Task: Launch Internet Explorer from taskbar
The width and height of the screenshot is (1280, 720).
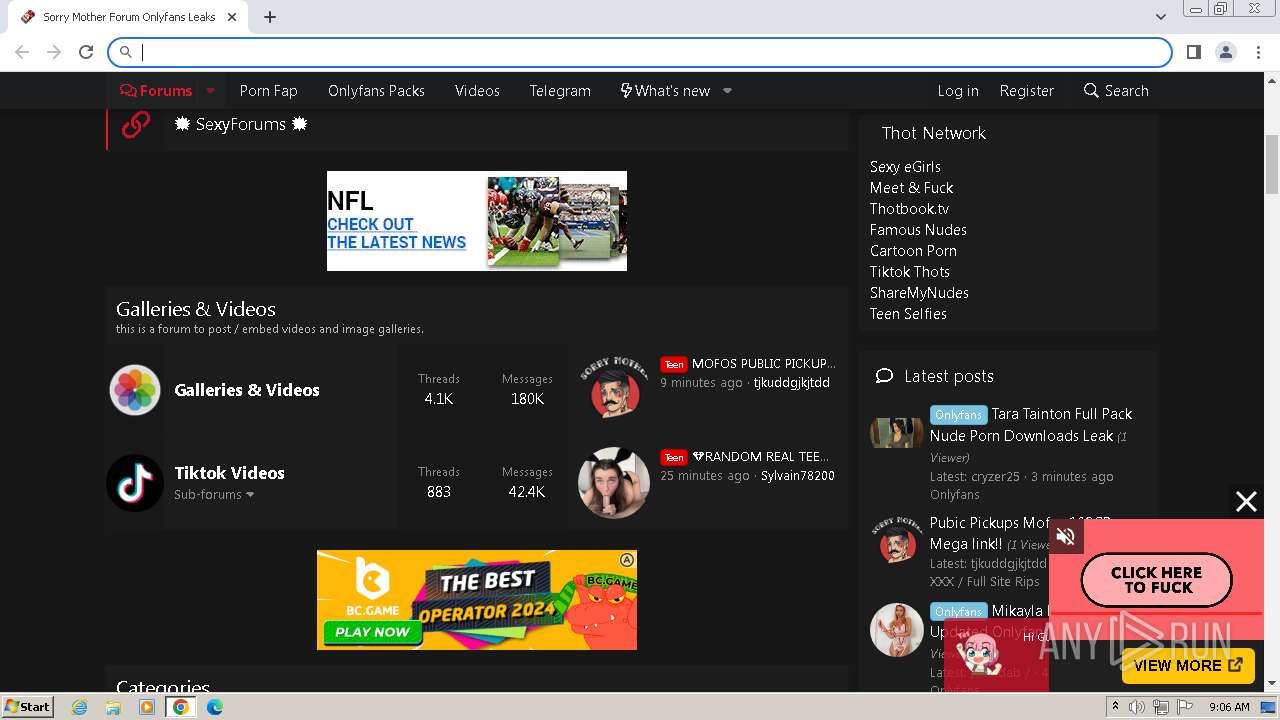Action: pos(80,707)
